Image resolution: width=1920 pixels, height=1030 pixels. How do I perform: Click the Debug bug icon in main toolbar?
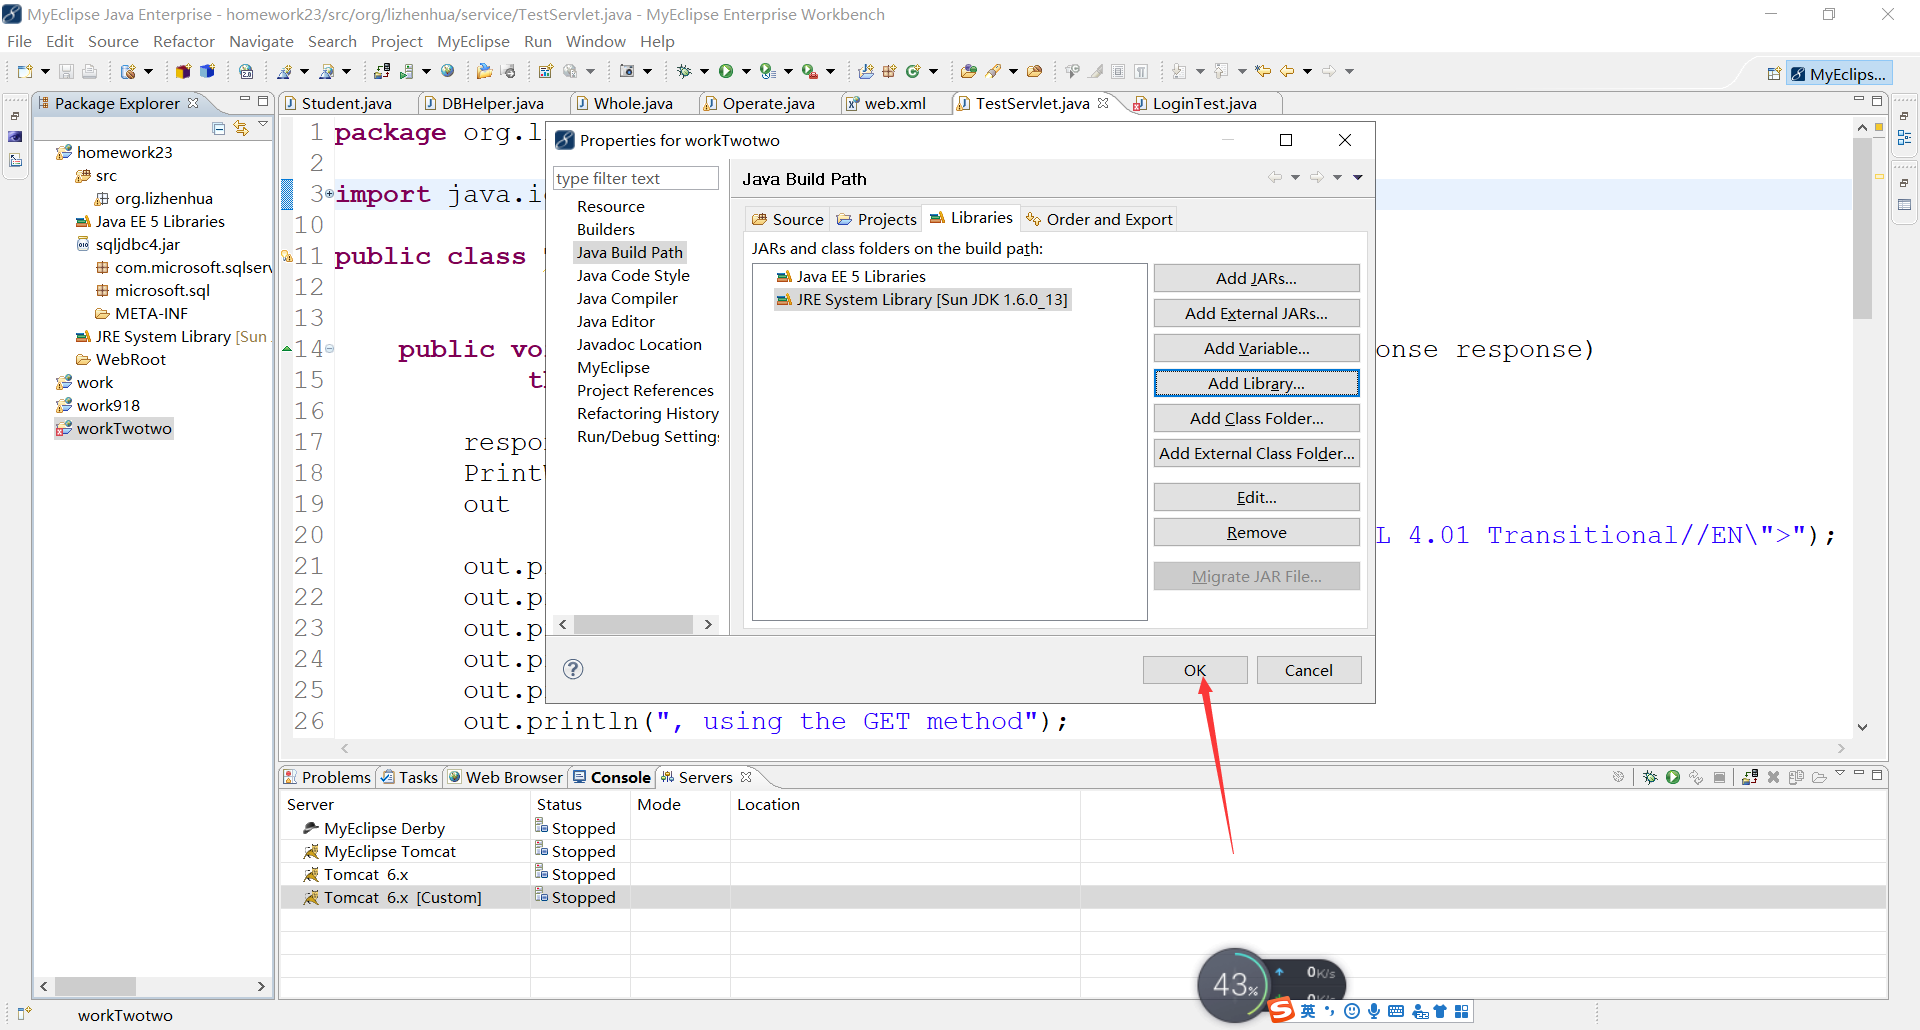tap(684, 71)
